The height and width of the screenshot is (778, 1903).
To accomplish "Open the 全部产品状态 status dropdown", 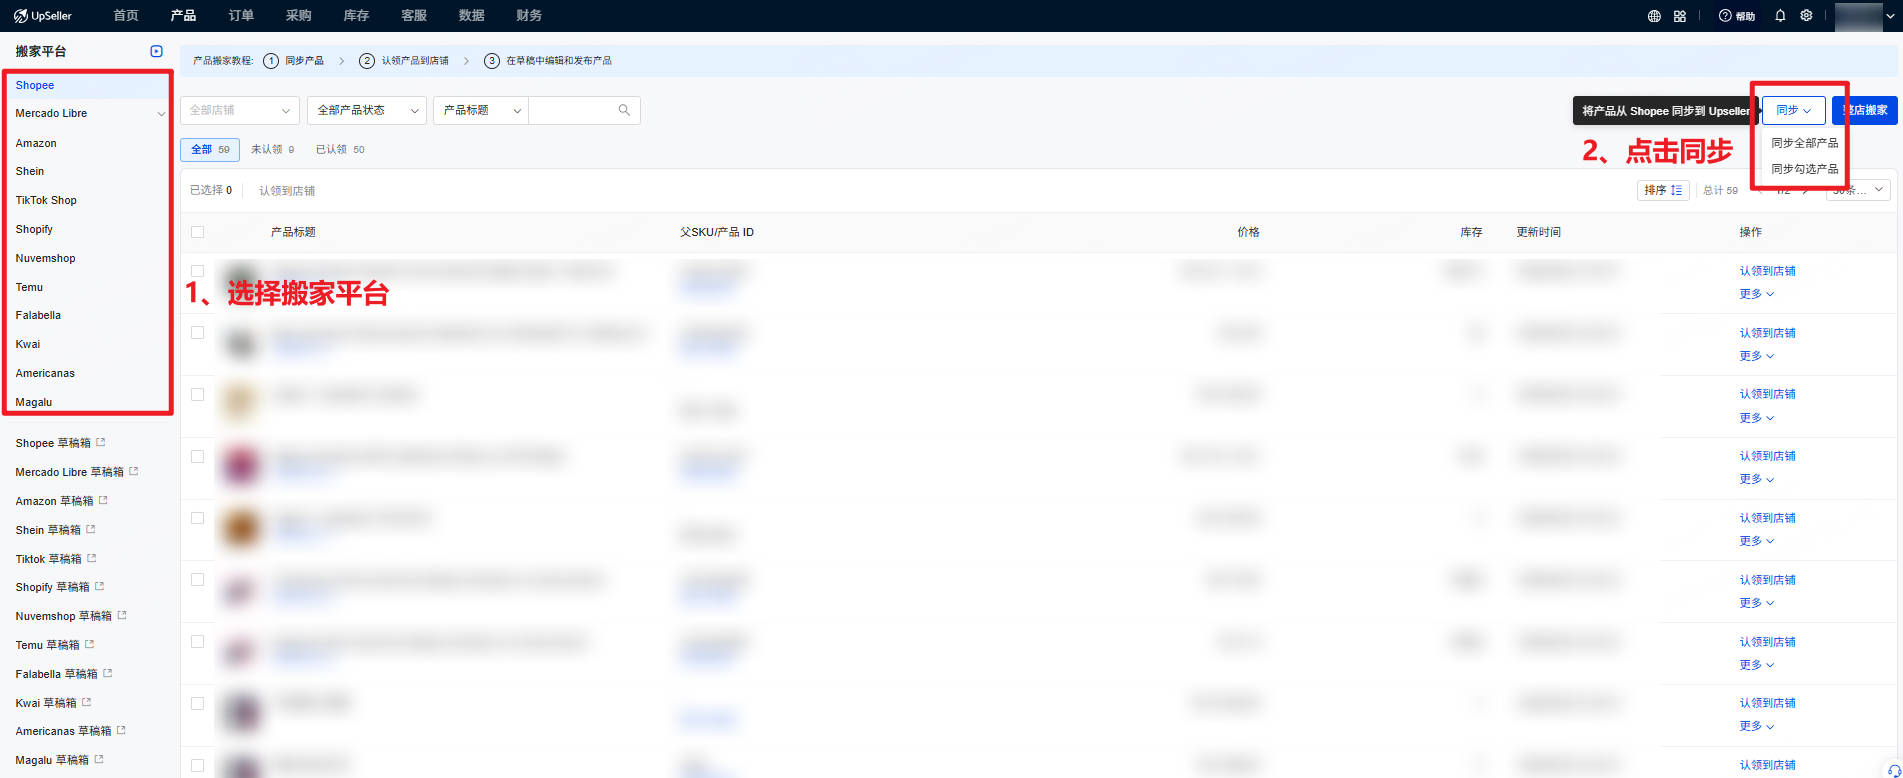I will coord(367,110).
